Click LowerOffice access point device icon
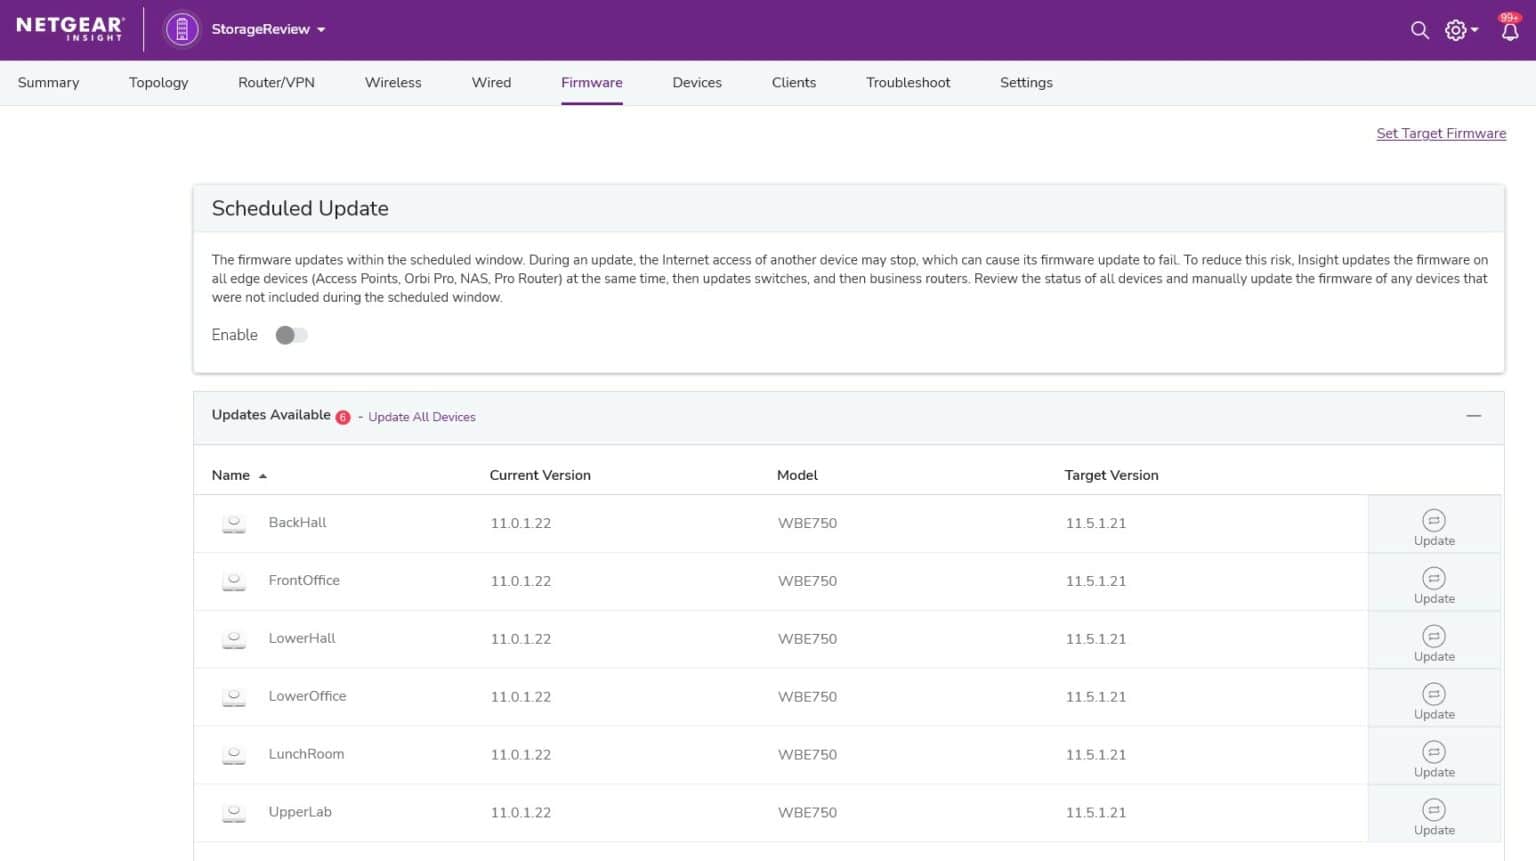This screenshot has width=1536, height=861. [x=234, y=697]
